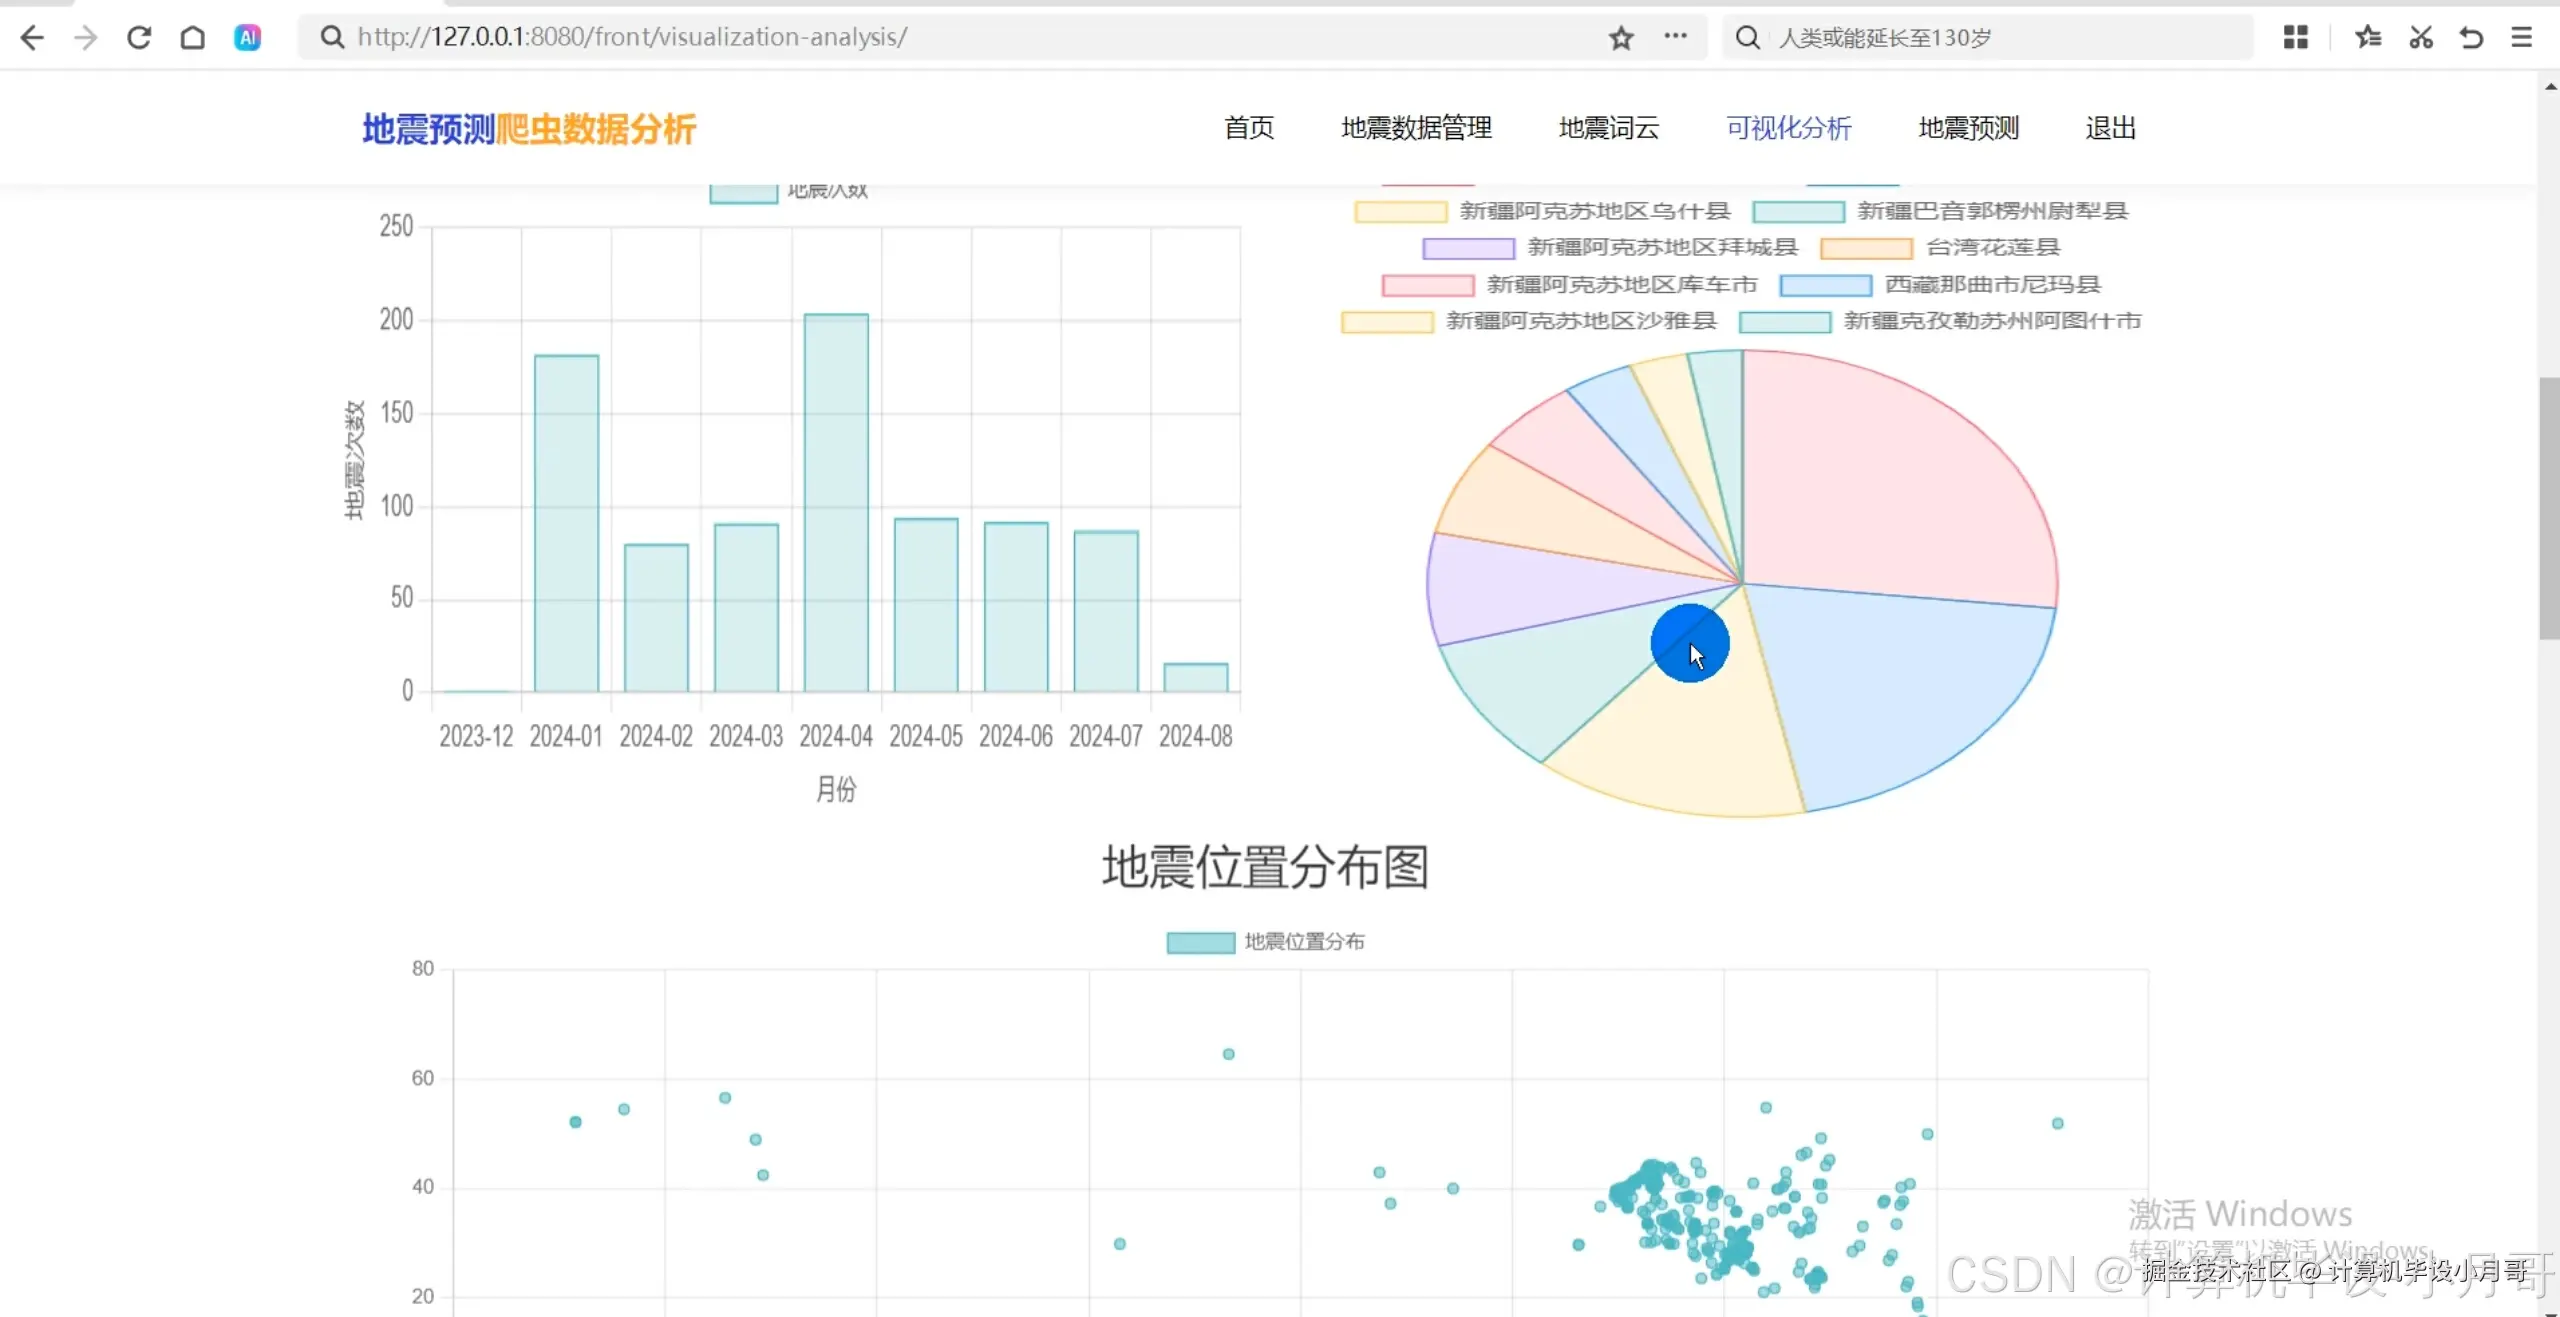Open address bar more options ellipsis
This screenshot has width=2560, height=1317.
click(x=1675, y=36)
